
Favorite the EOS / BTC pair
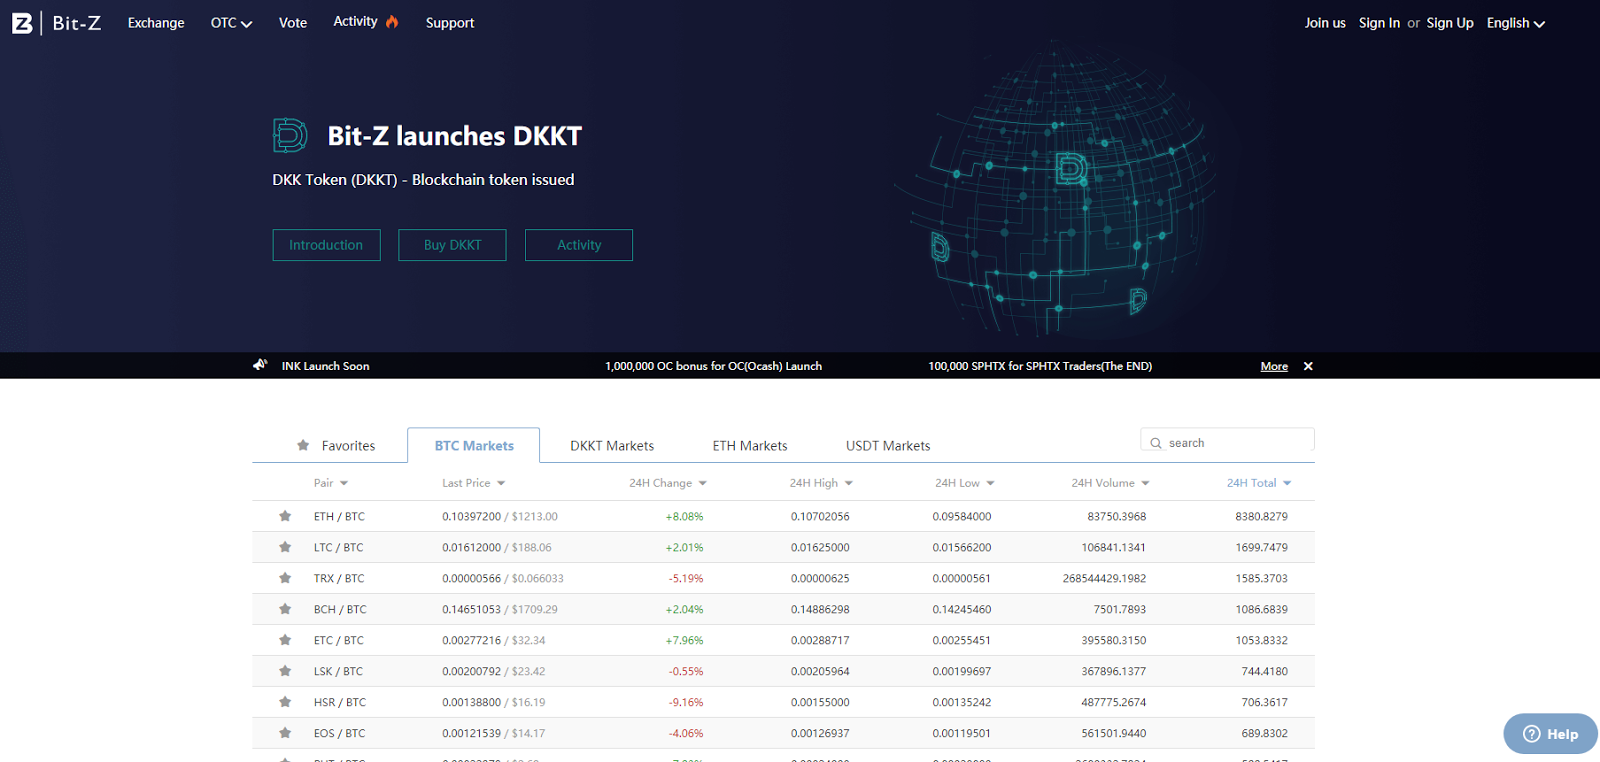[285, 733]
